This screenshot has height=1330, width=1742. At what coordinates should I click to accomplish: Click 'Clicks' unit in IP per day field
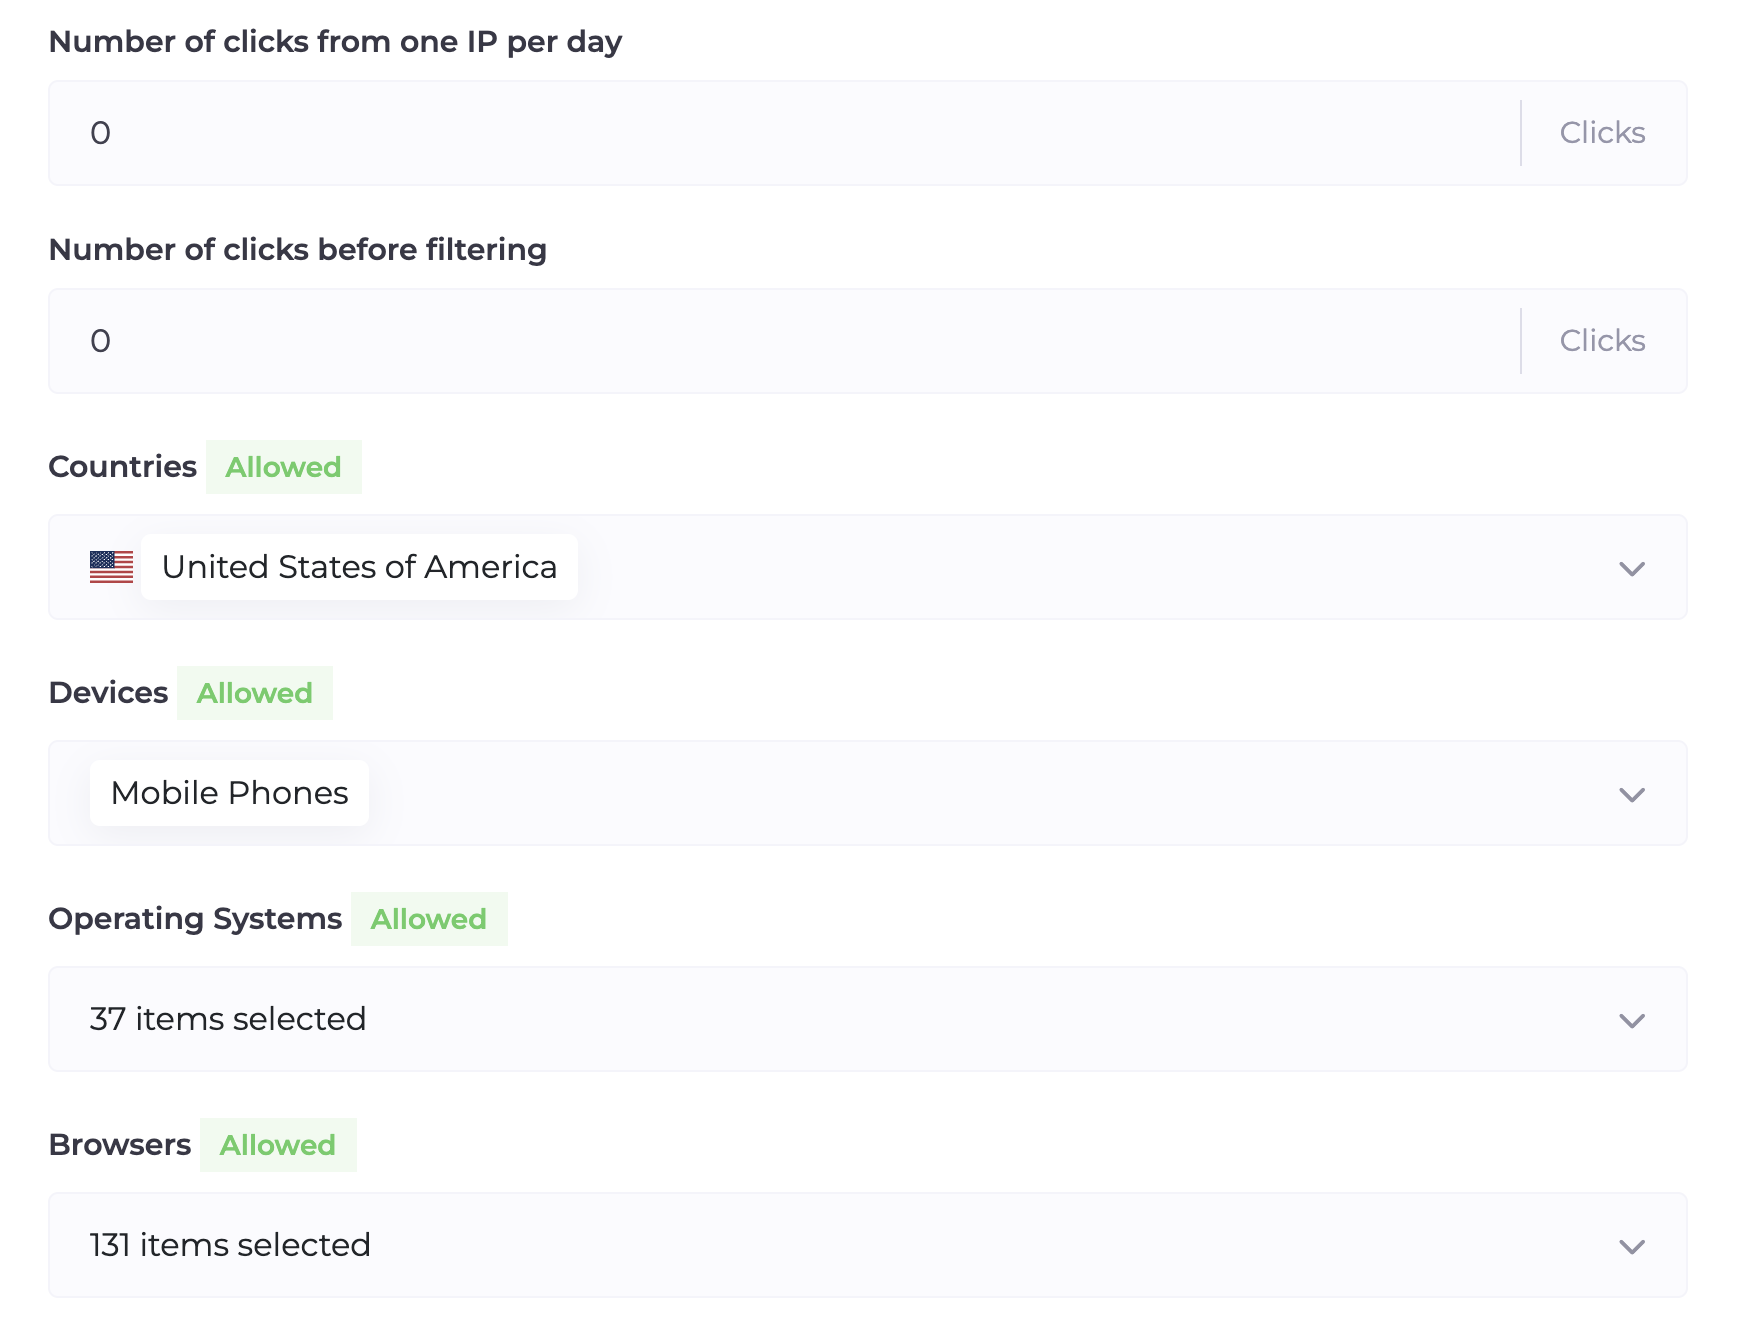point(1602,133)
